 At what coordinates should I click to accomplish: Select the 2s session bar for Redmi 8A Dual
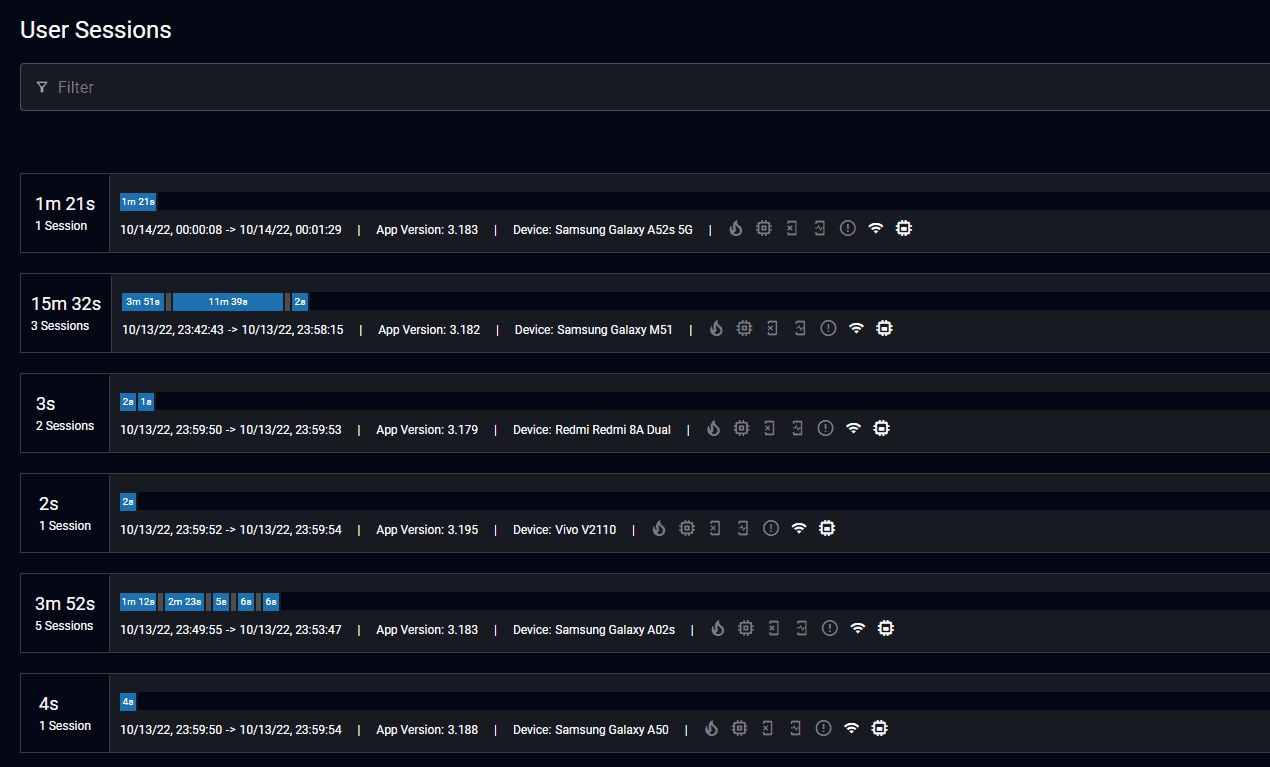[x=128, y=402]
